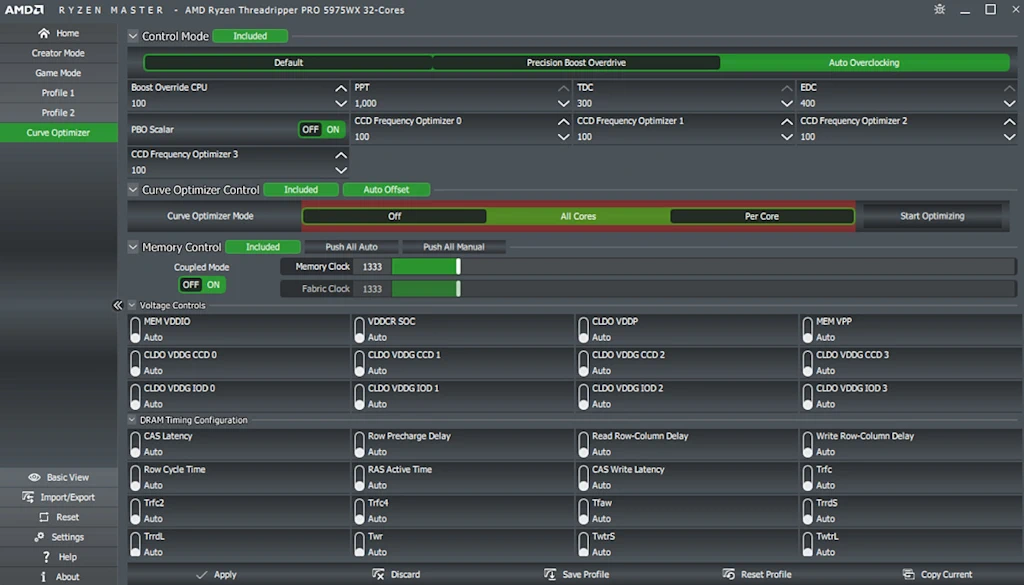Viewport: 1024px width, 585px height.
Task: Collapse the Voltage Controls section
Action: click(132, 305)
